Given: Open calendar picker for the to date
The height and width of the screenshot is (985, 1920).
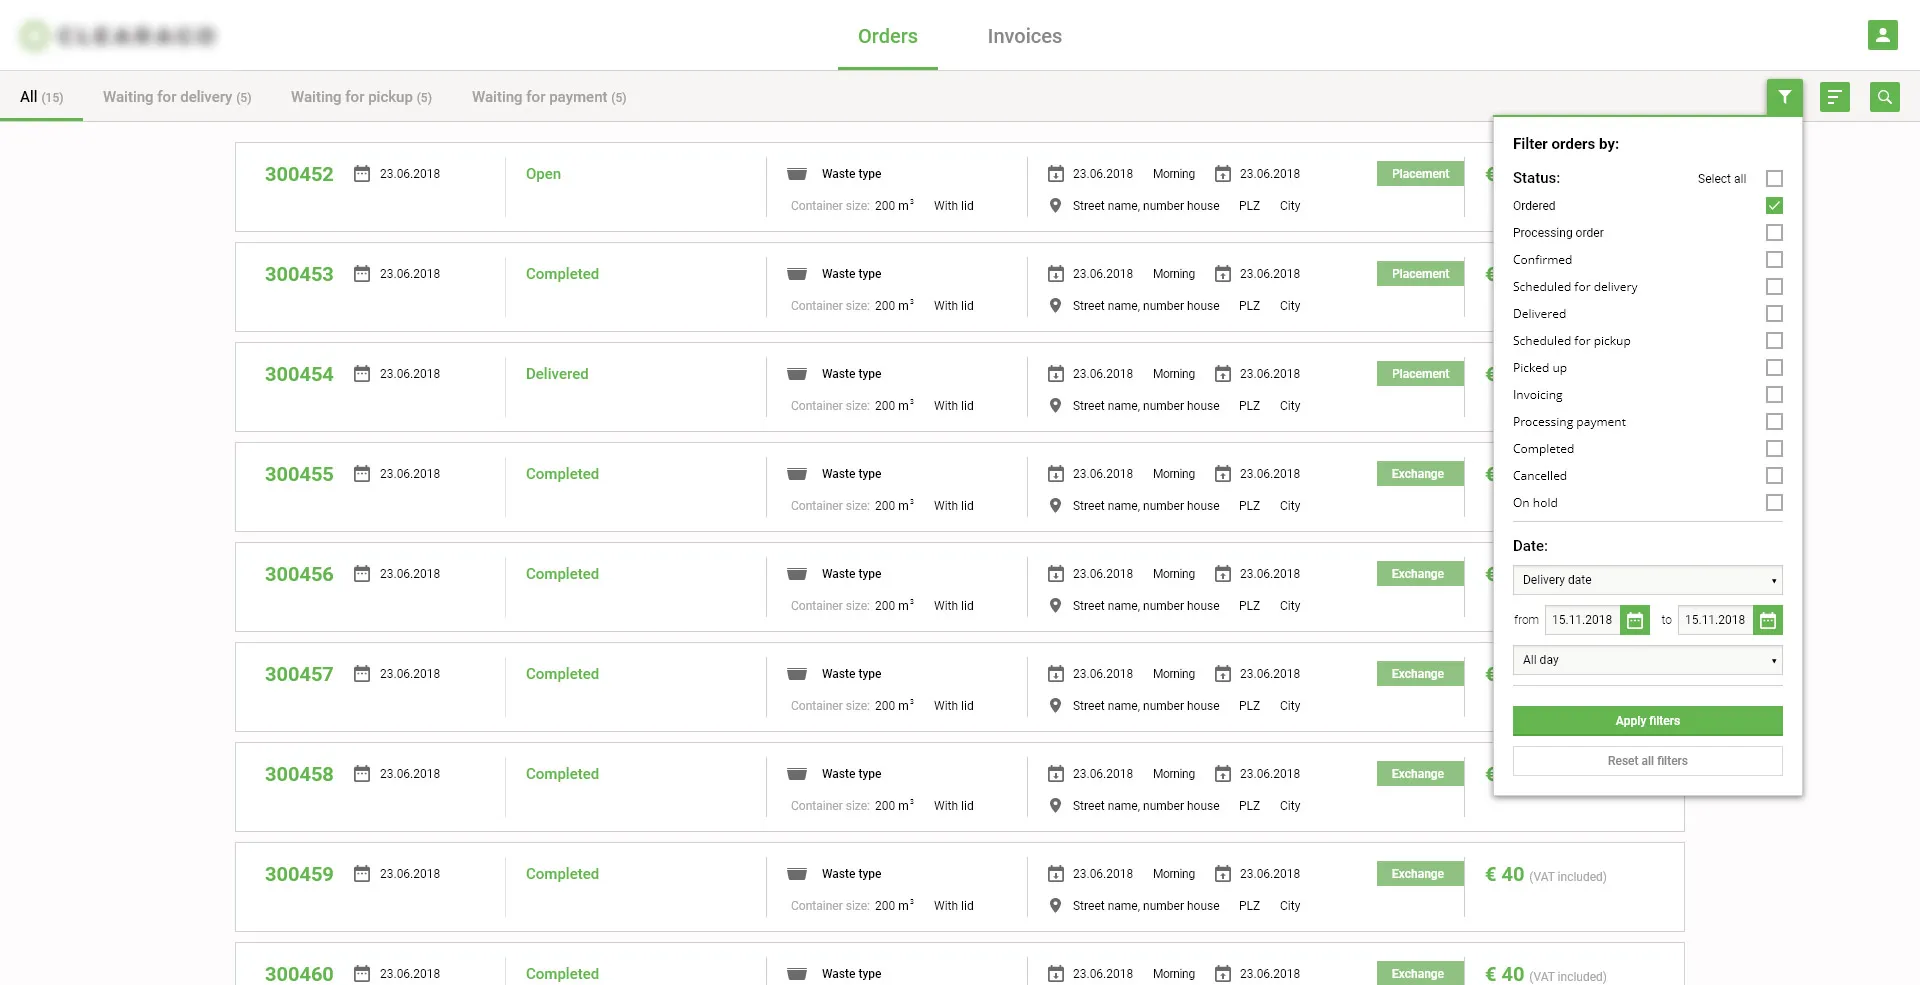Looking at the screenshot, I should coord(1767,620).
